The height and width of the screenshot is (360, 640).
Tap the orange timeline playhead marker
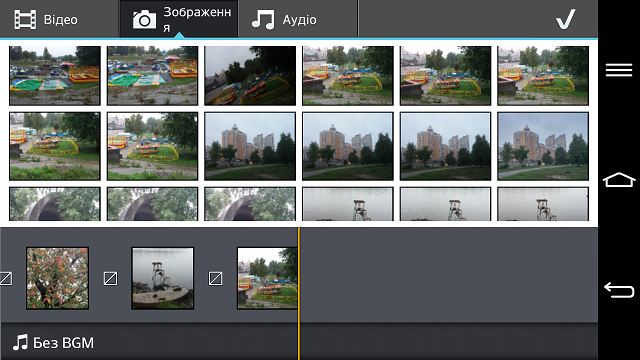click(x=299, y=294)
